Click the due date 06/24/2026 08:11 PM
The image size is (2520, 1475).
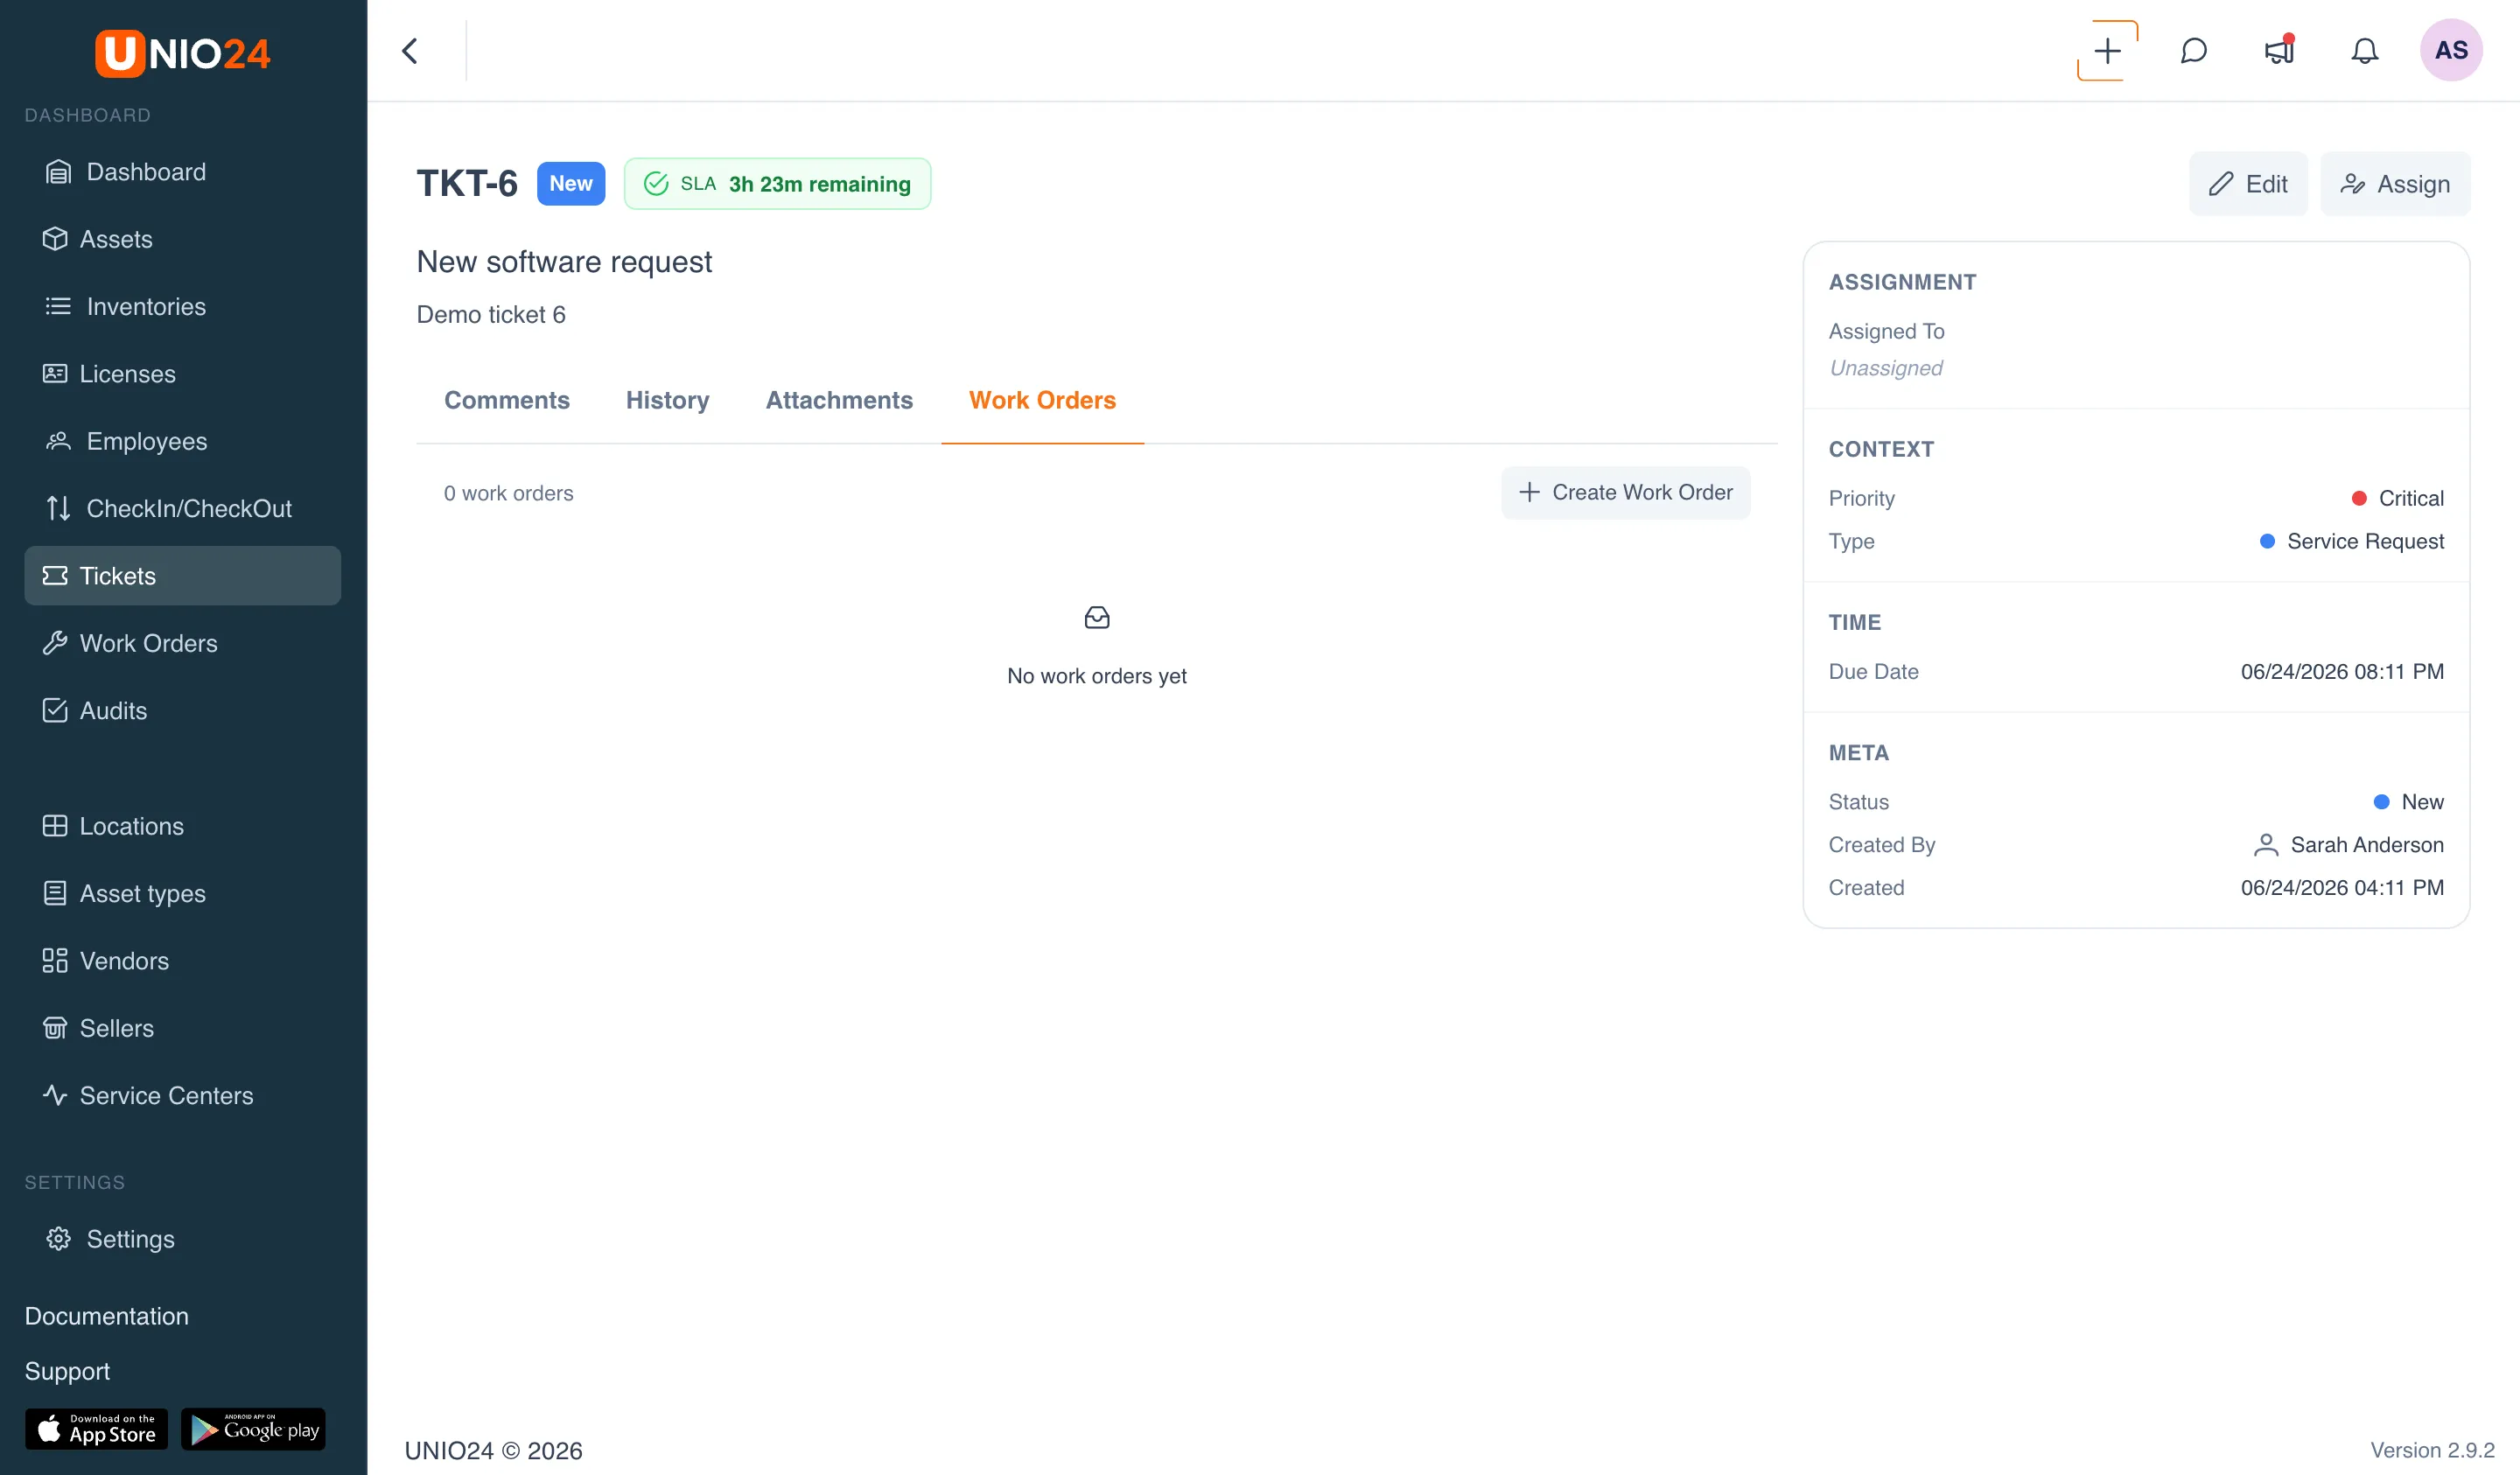click(x=2342, y=672)
